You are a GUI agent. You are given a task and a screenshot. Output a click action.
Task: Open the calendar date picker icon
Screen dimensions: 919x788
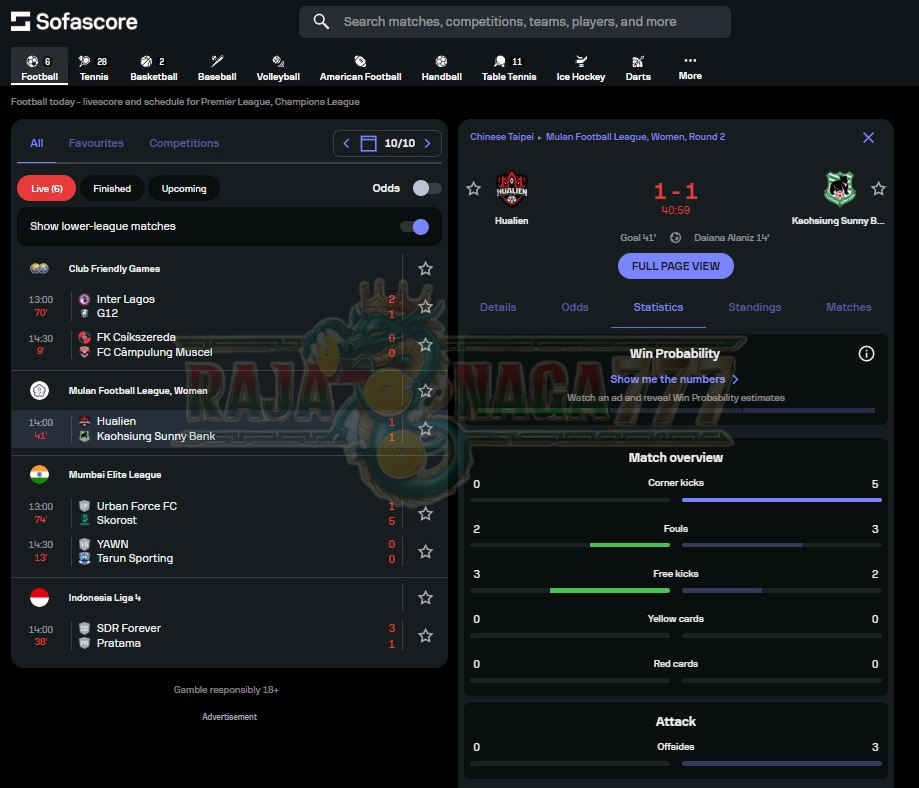click(x=368, y=144)
